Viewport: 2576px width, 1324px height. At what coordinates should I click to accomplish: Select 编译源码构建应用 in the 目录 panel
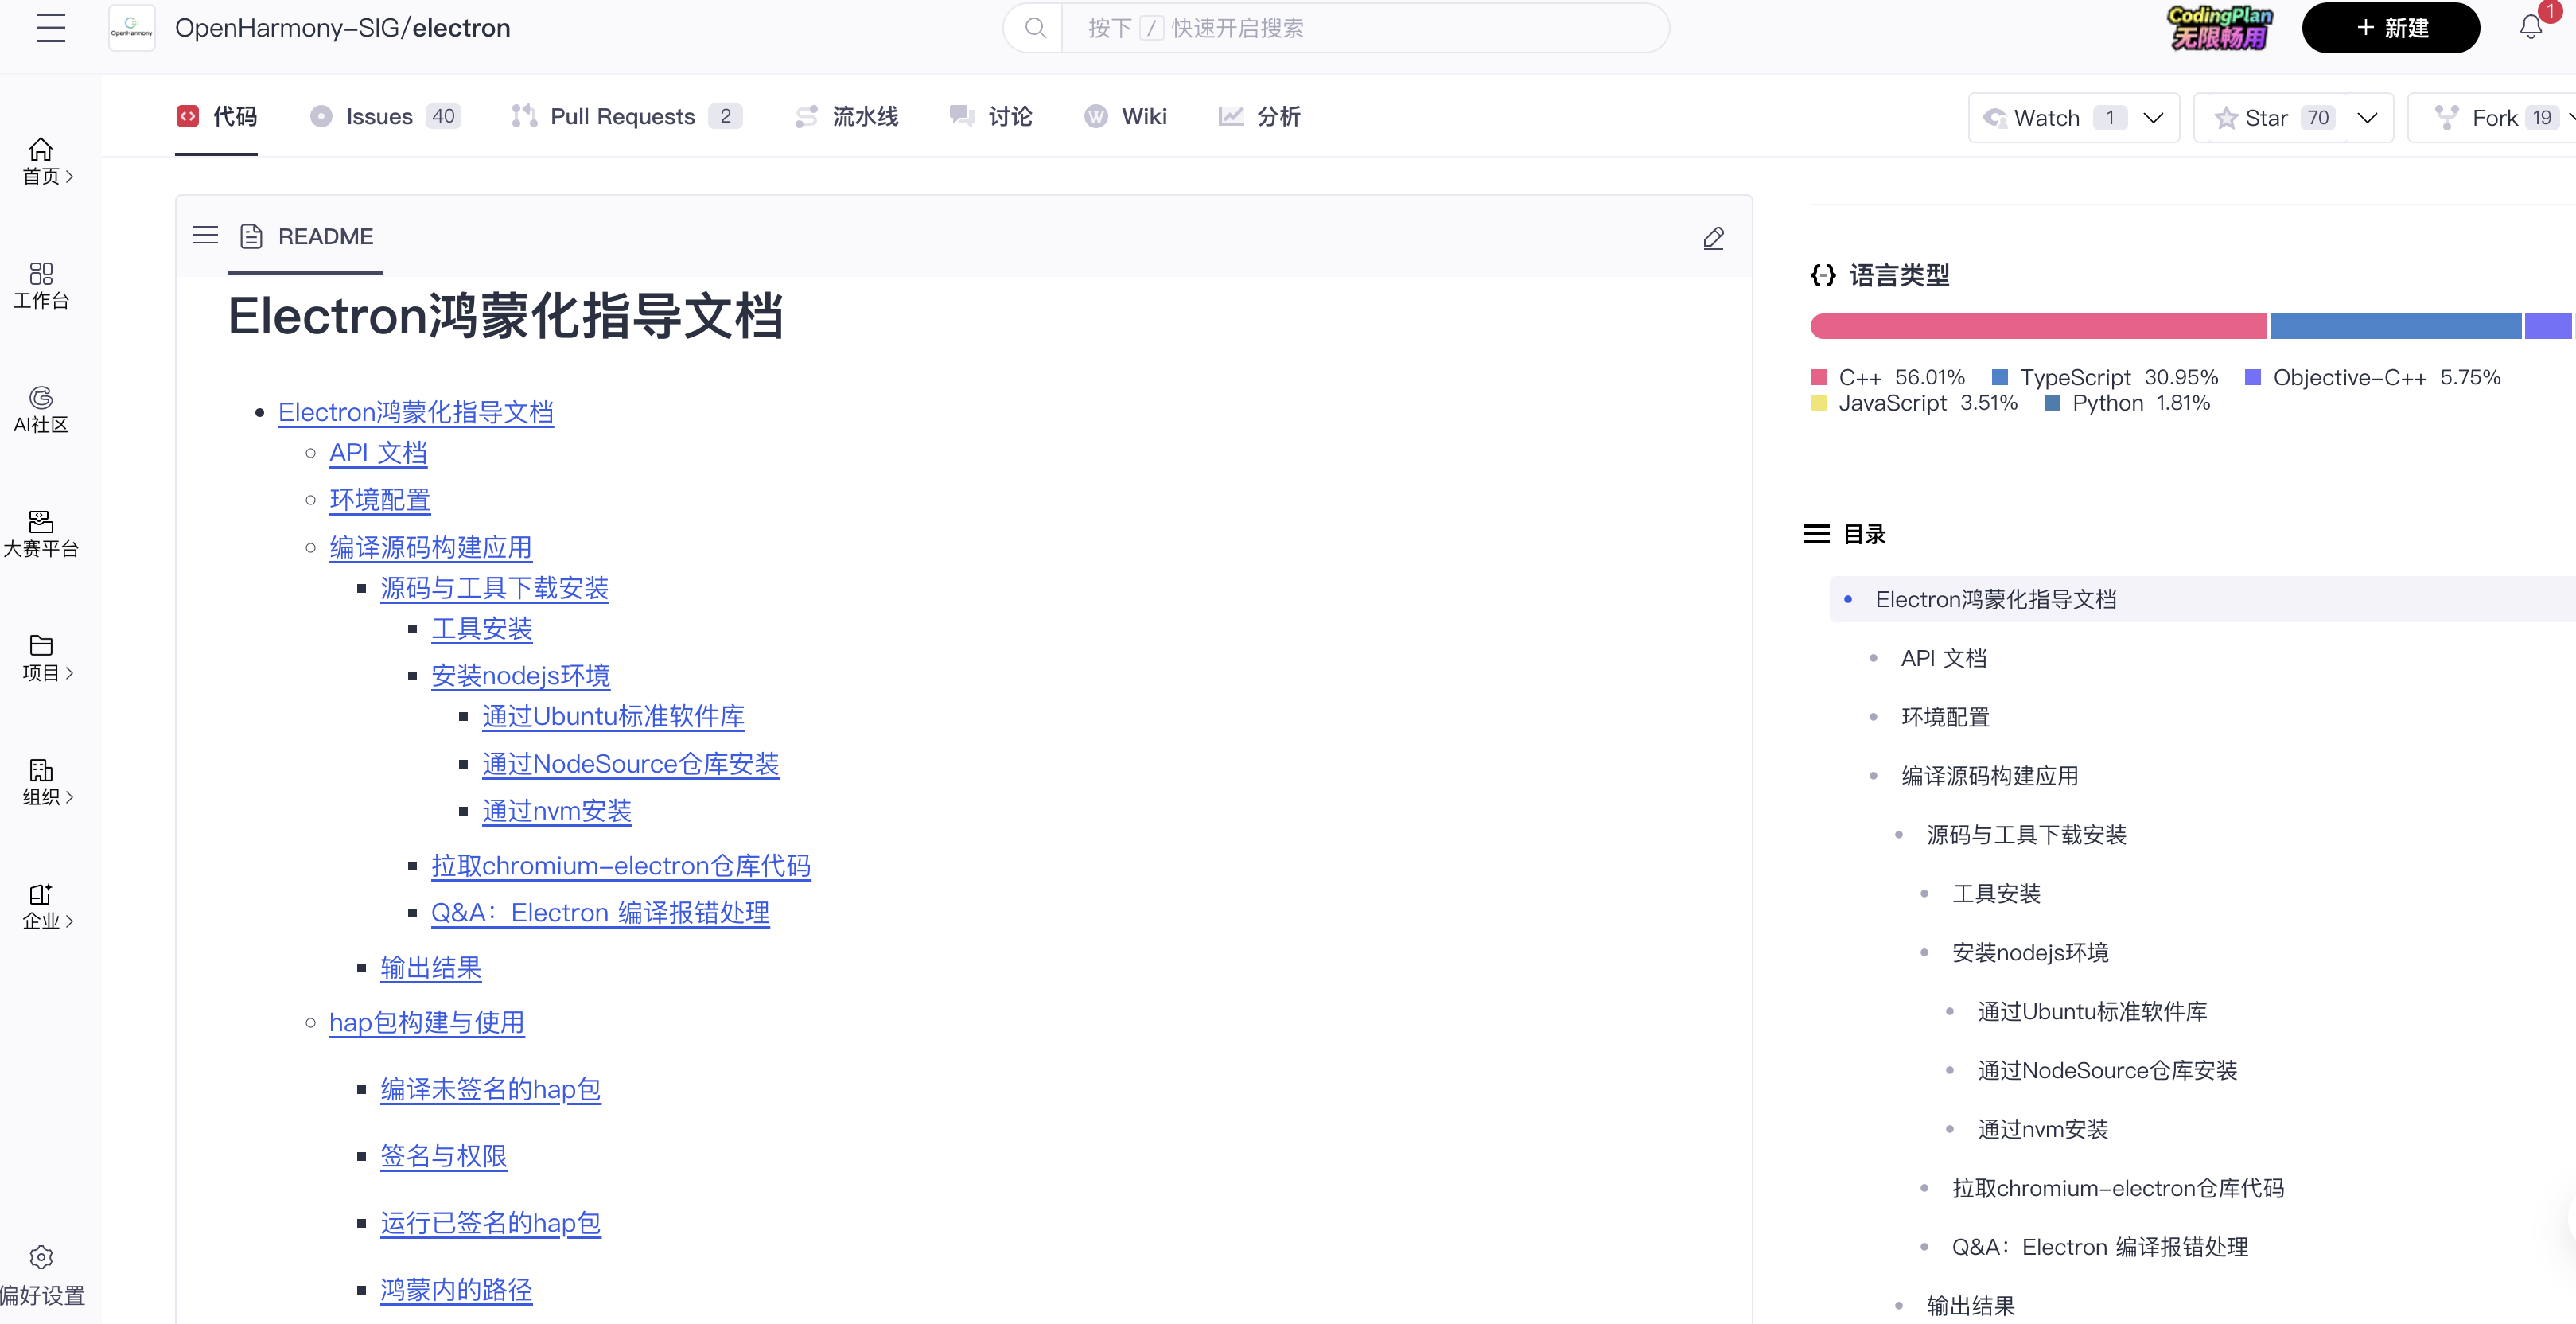(x=1989, y=776)
